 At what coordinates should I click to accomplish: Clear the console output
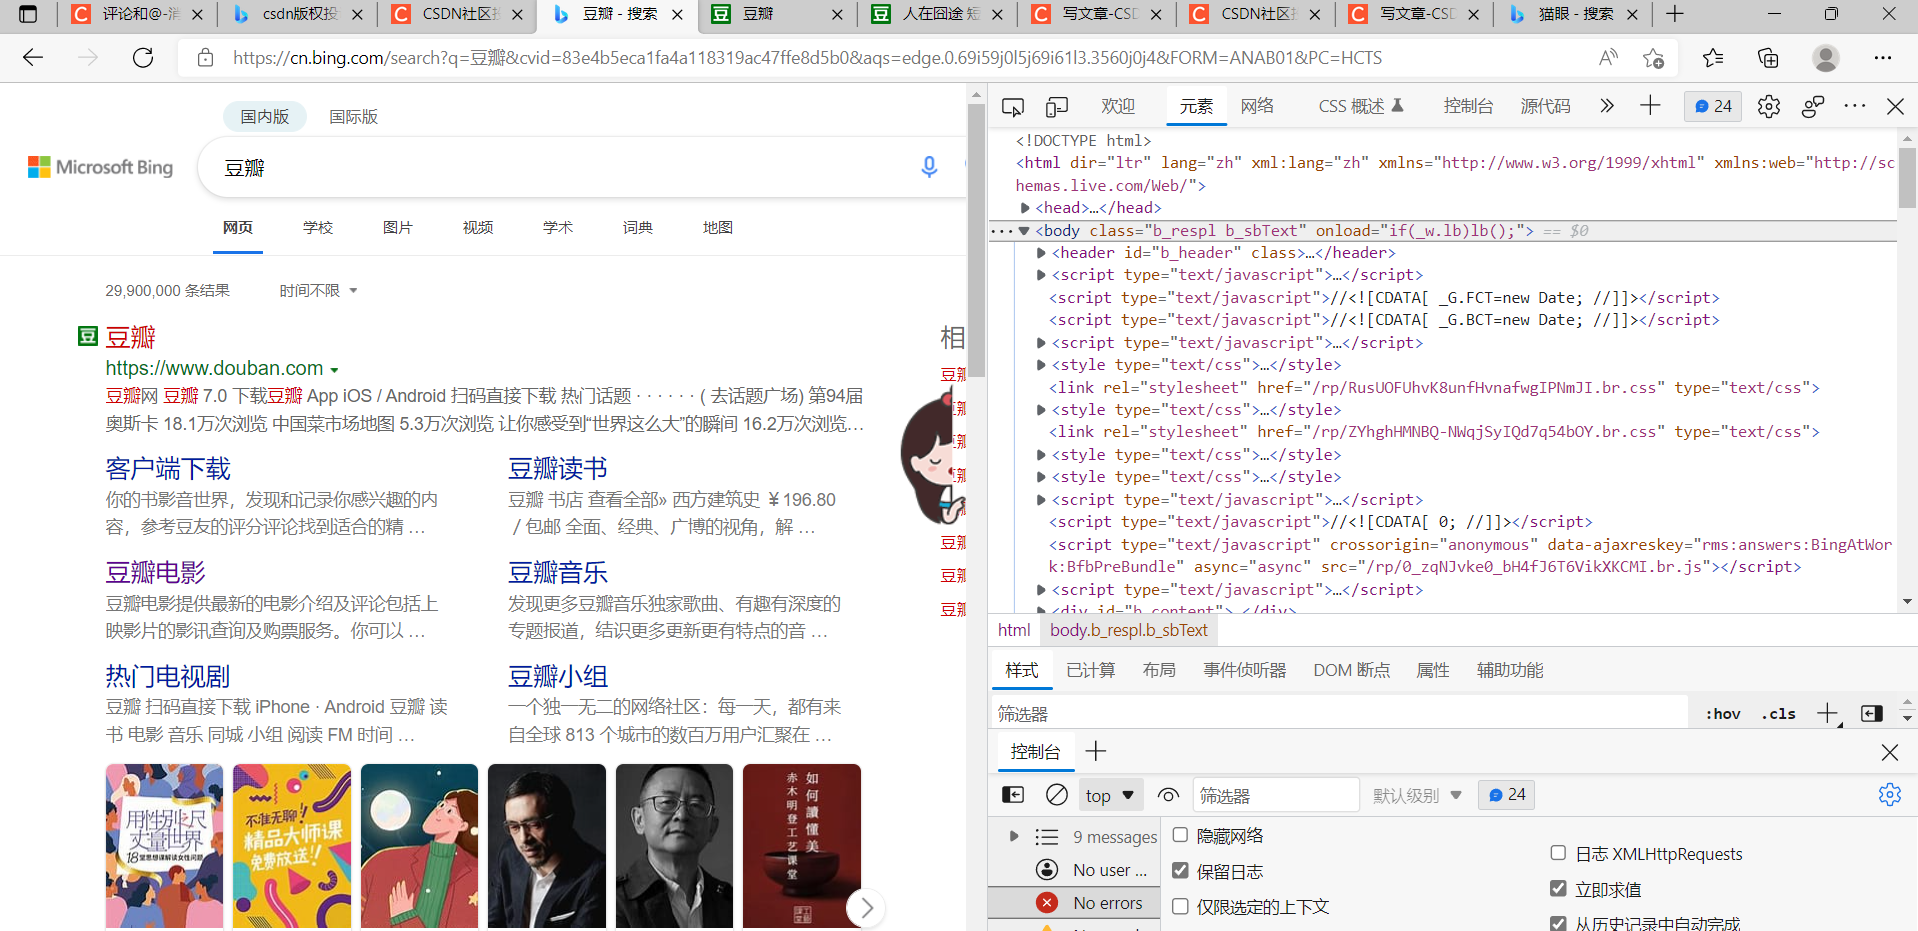[1057, 794]
